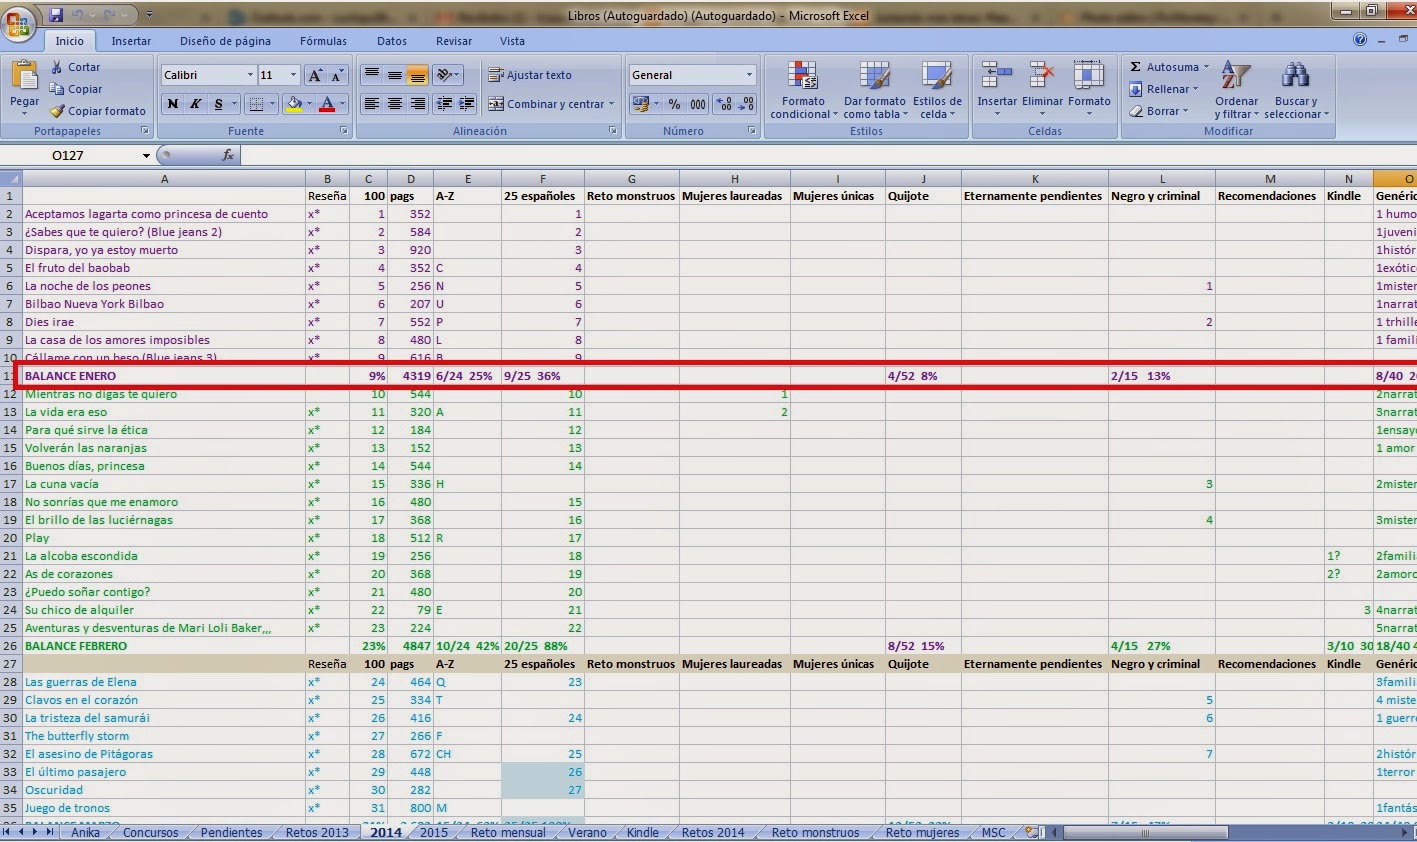The image size is (1417, 842).
Task: Apply the red font color
Action: coord(326,104)
